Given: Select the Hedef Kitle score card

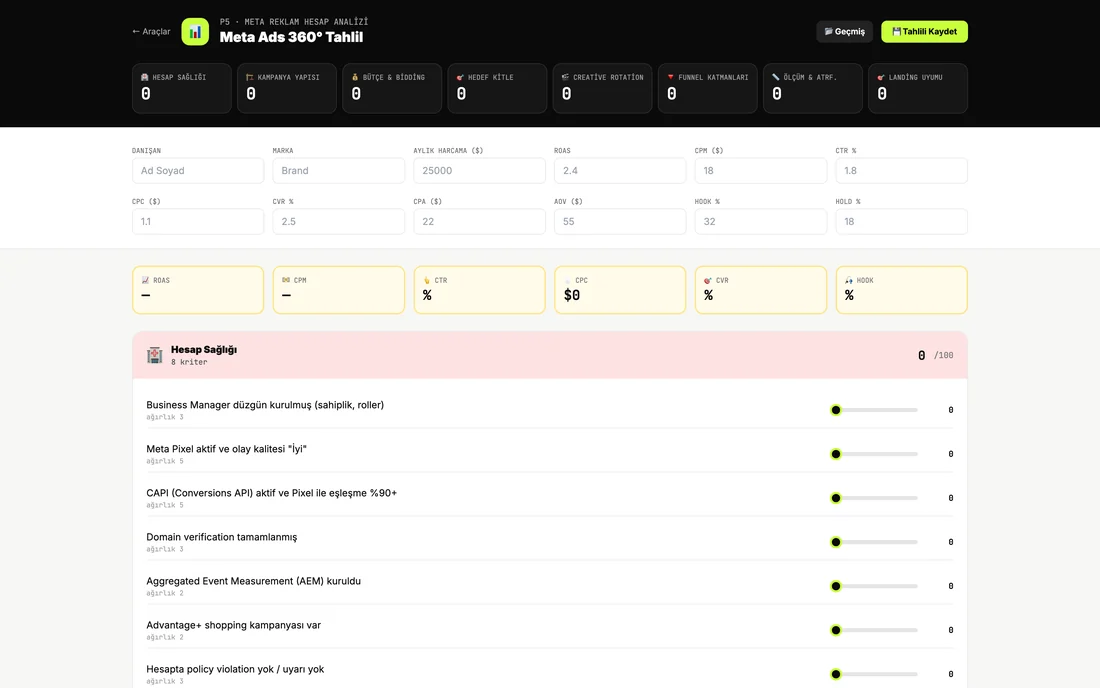Looking at the screenshot, I should [497, 88].
